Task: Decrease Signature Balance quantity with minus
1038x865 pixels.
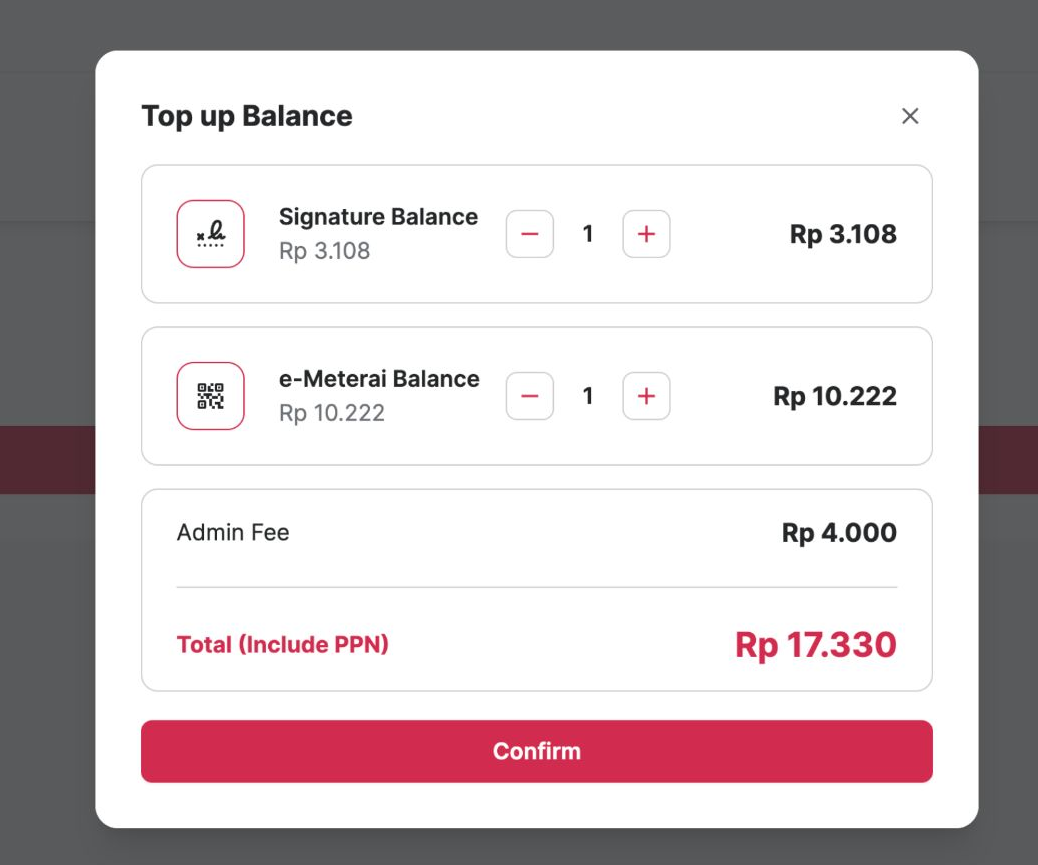Action: click(x=530, y=234)
